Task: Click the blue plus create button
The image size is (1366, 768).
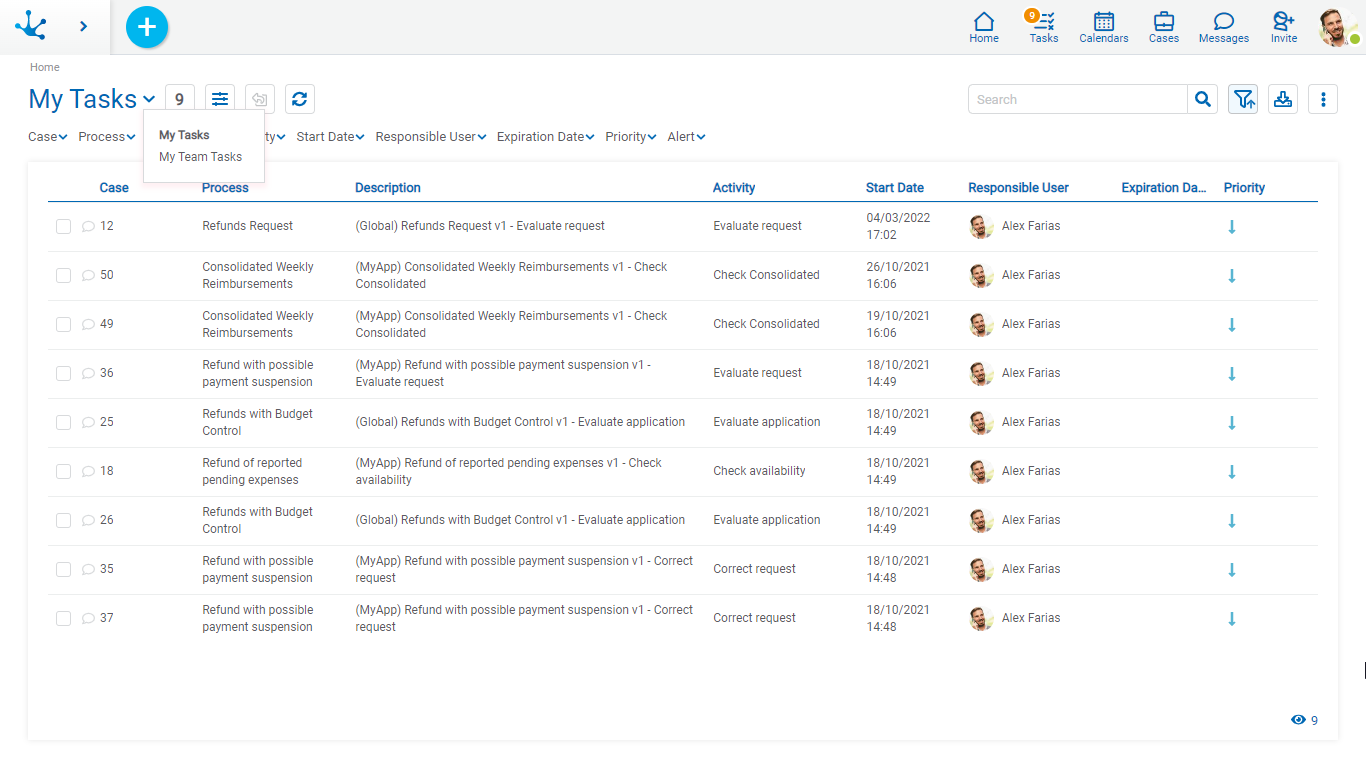Action: pos(147,27)
